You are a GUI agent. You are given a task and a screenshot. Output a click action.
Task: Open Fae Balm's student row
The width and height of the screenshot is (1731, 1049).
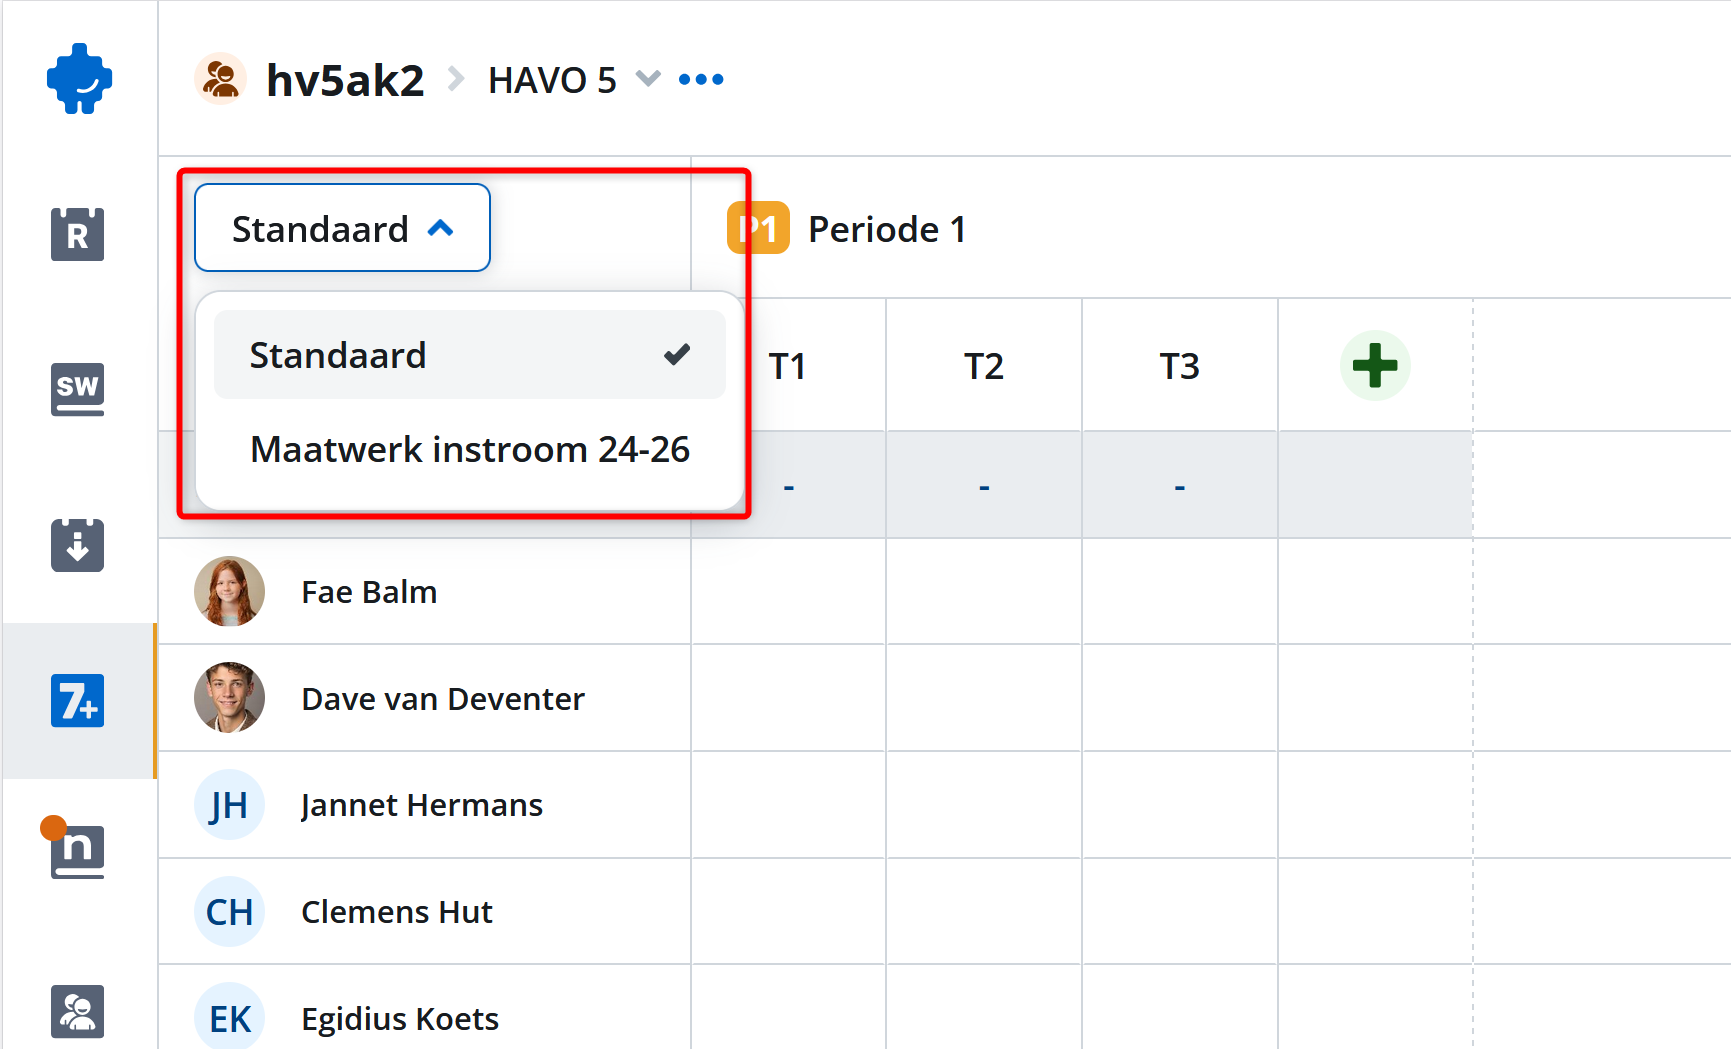click(x=369, y=592)
